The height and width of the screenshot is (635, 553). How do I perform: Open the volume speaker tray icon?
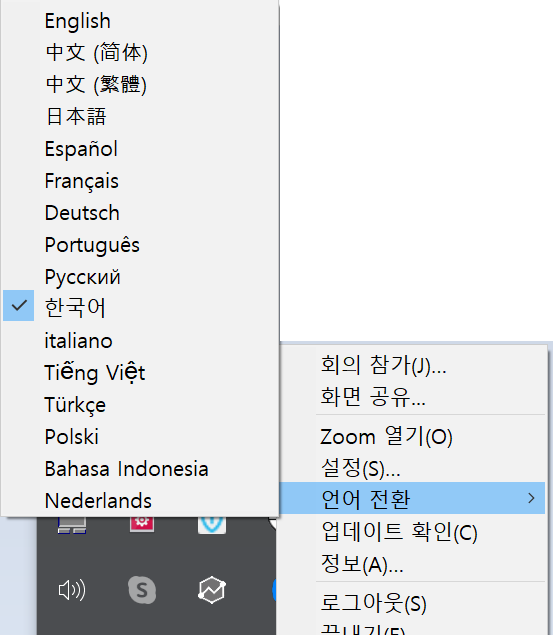(72, 590)
